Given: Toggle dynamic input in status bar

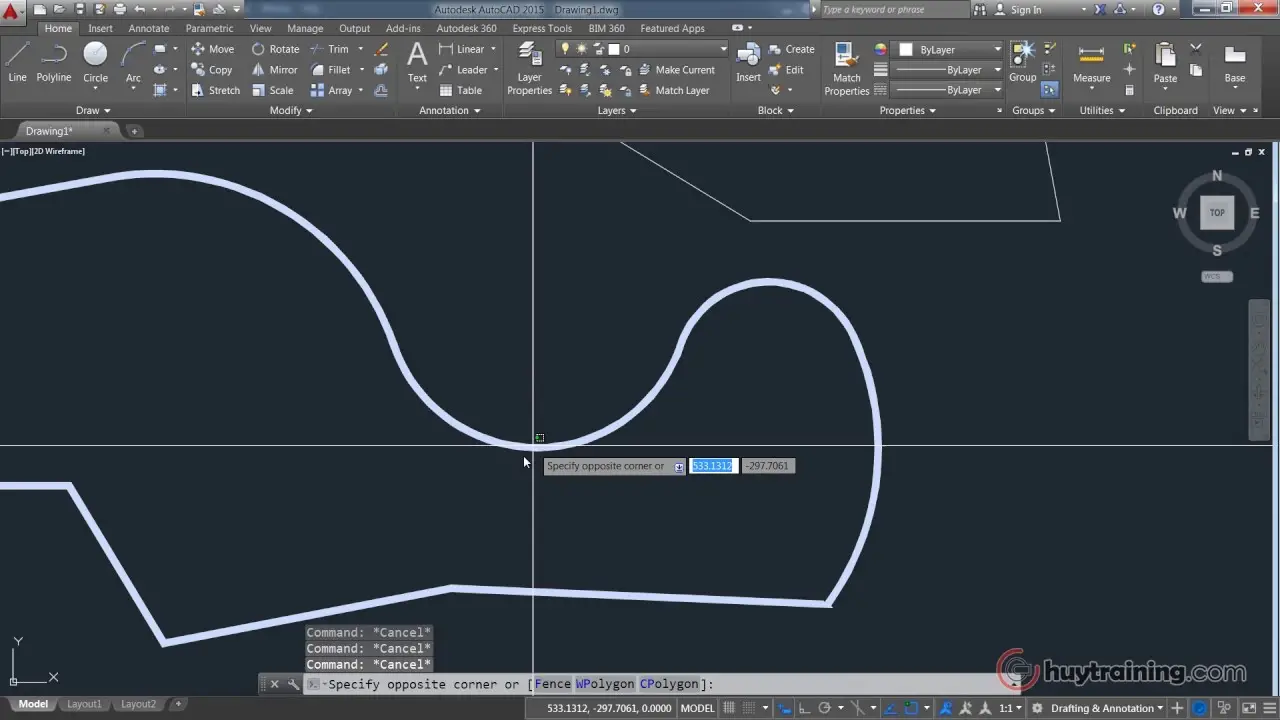Looking at the screenshot, I should (783, 708).
